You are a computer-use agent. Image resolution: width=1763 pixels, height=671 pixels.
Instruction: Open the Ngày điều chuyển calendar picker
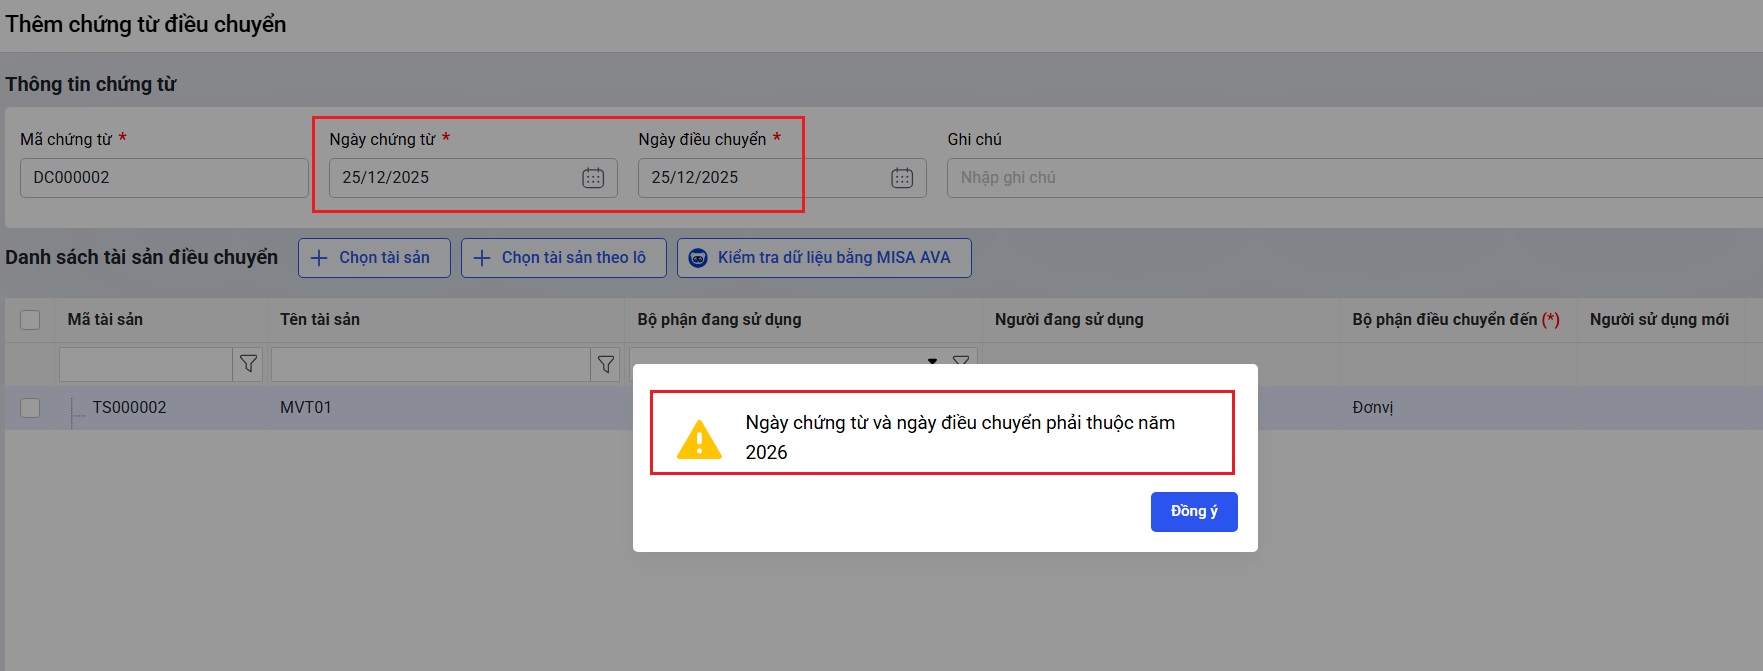click(x=902, y=178)
